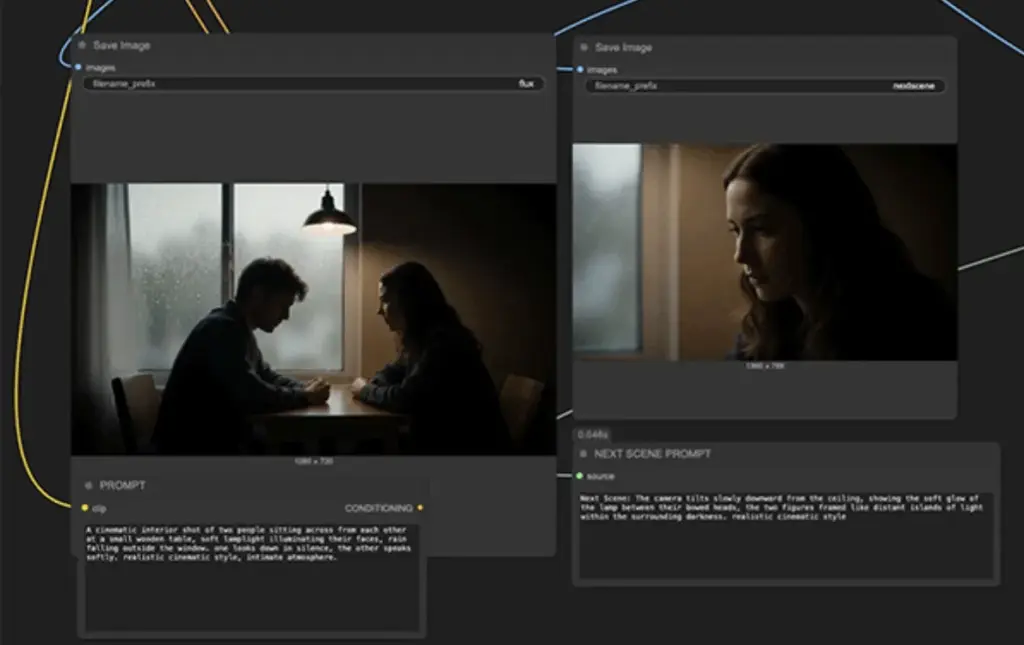Collapse the right Save Image node via its dot
Image resolution: width=1024 pixels, height=645 pixels.
[x=584, y=48]
